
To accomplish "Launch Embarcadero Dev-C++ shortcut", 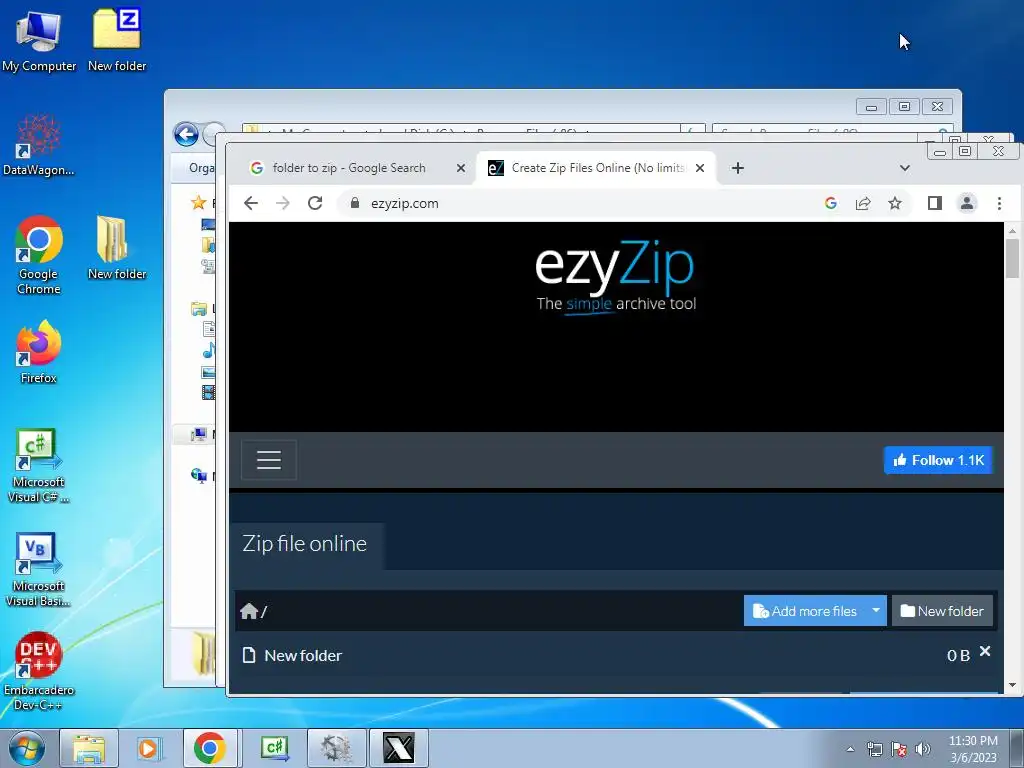I will [39, 671].
